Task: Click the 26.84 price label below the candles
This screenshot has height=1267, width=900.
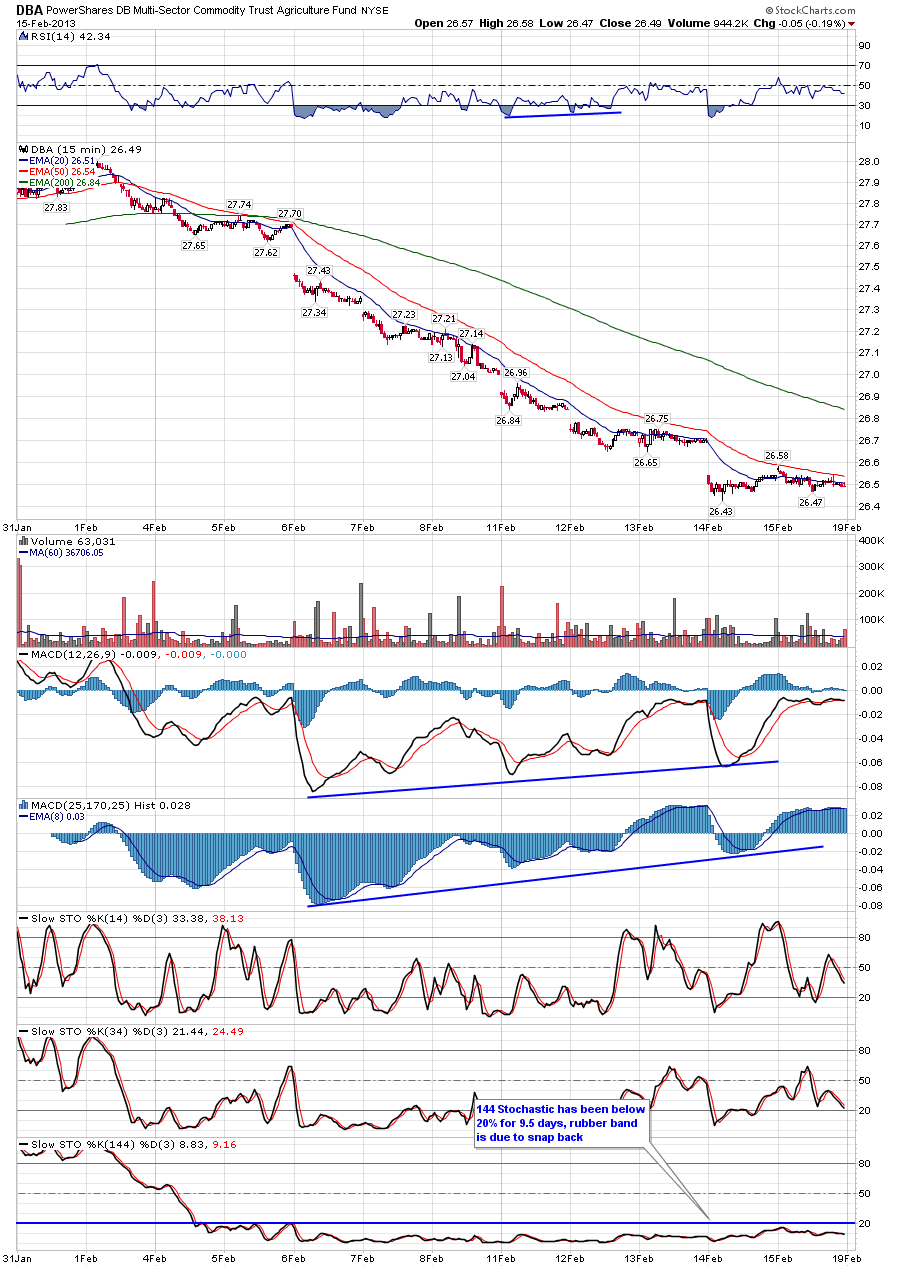Action: [x=508, y=421]
